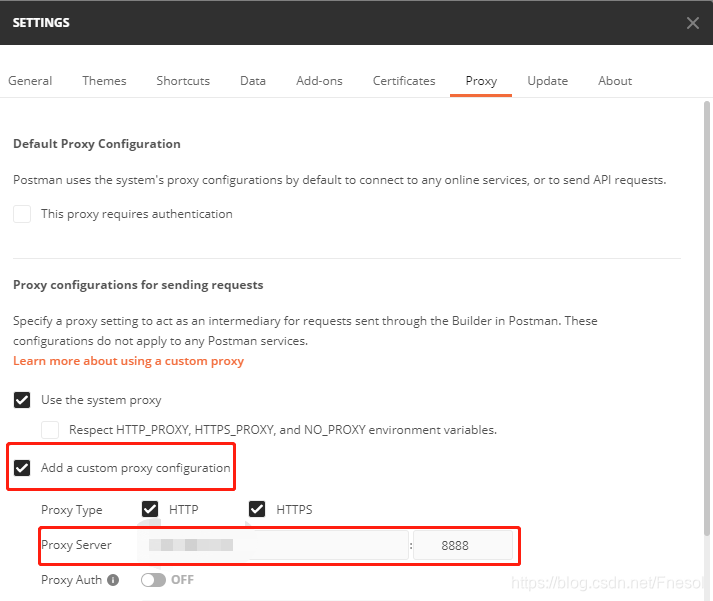The image size is (713, 601).
Task: Uncheck 'Add a custom proxy configuration'
Action: [x=22, y=468]
